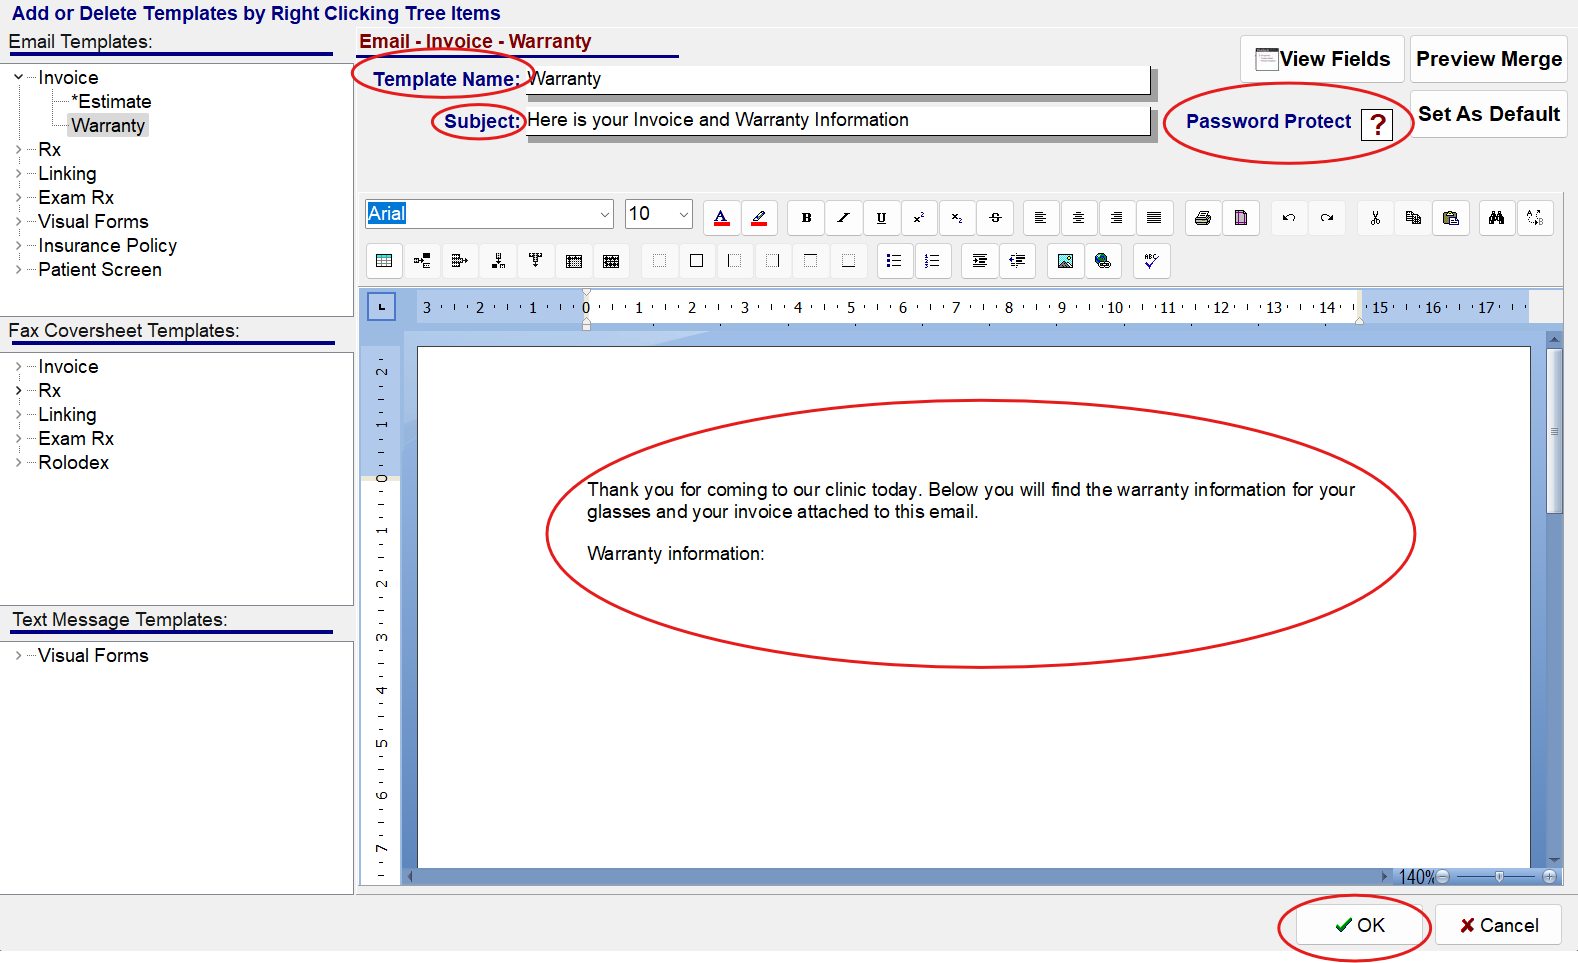Paste from clipboard using the paste icon
The width and height of the screenshot is (1578, 963).
point(1450,218)
